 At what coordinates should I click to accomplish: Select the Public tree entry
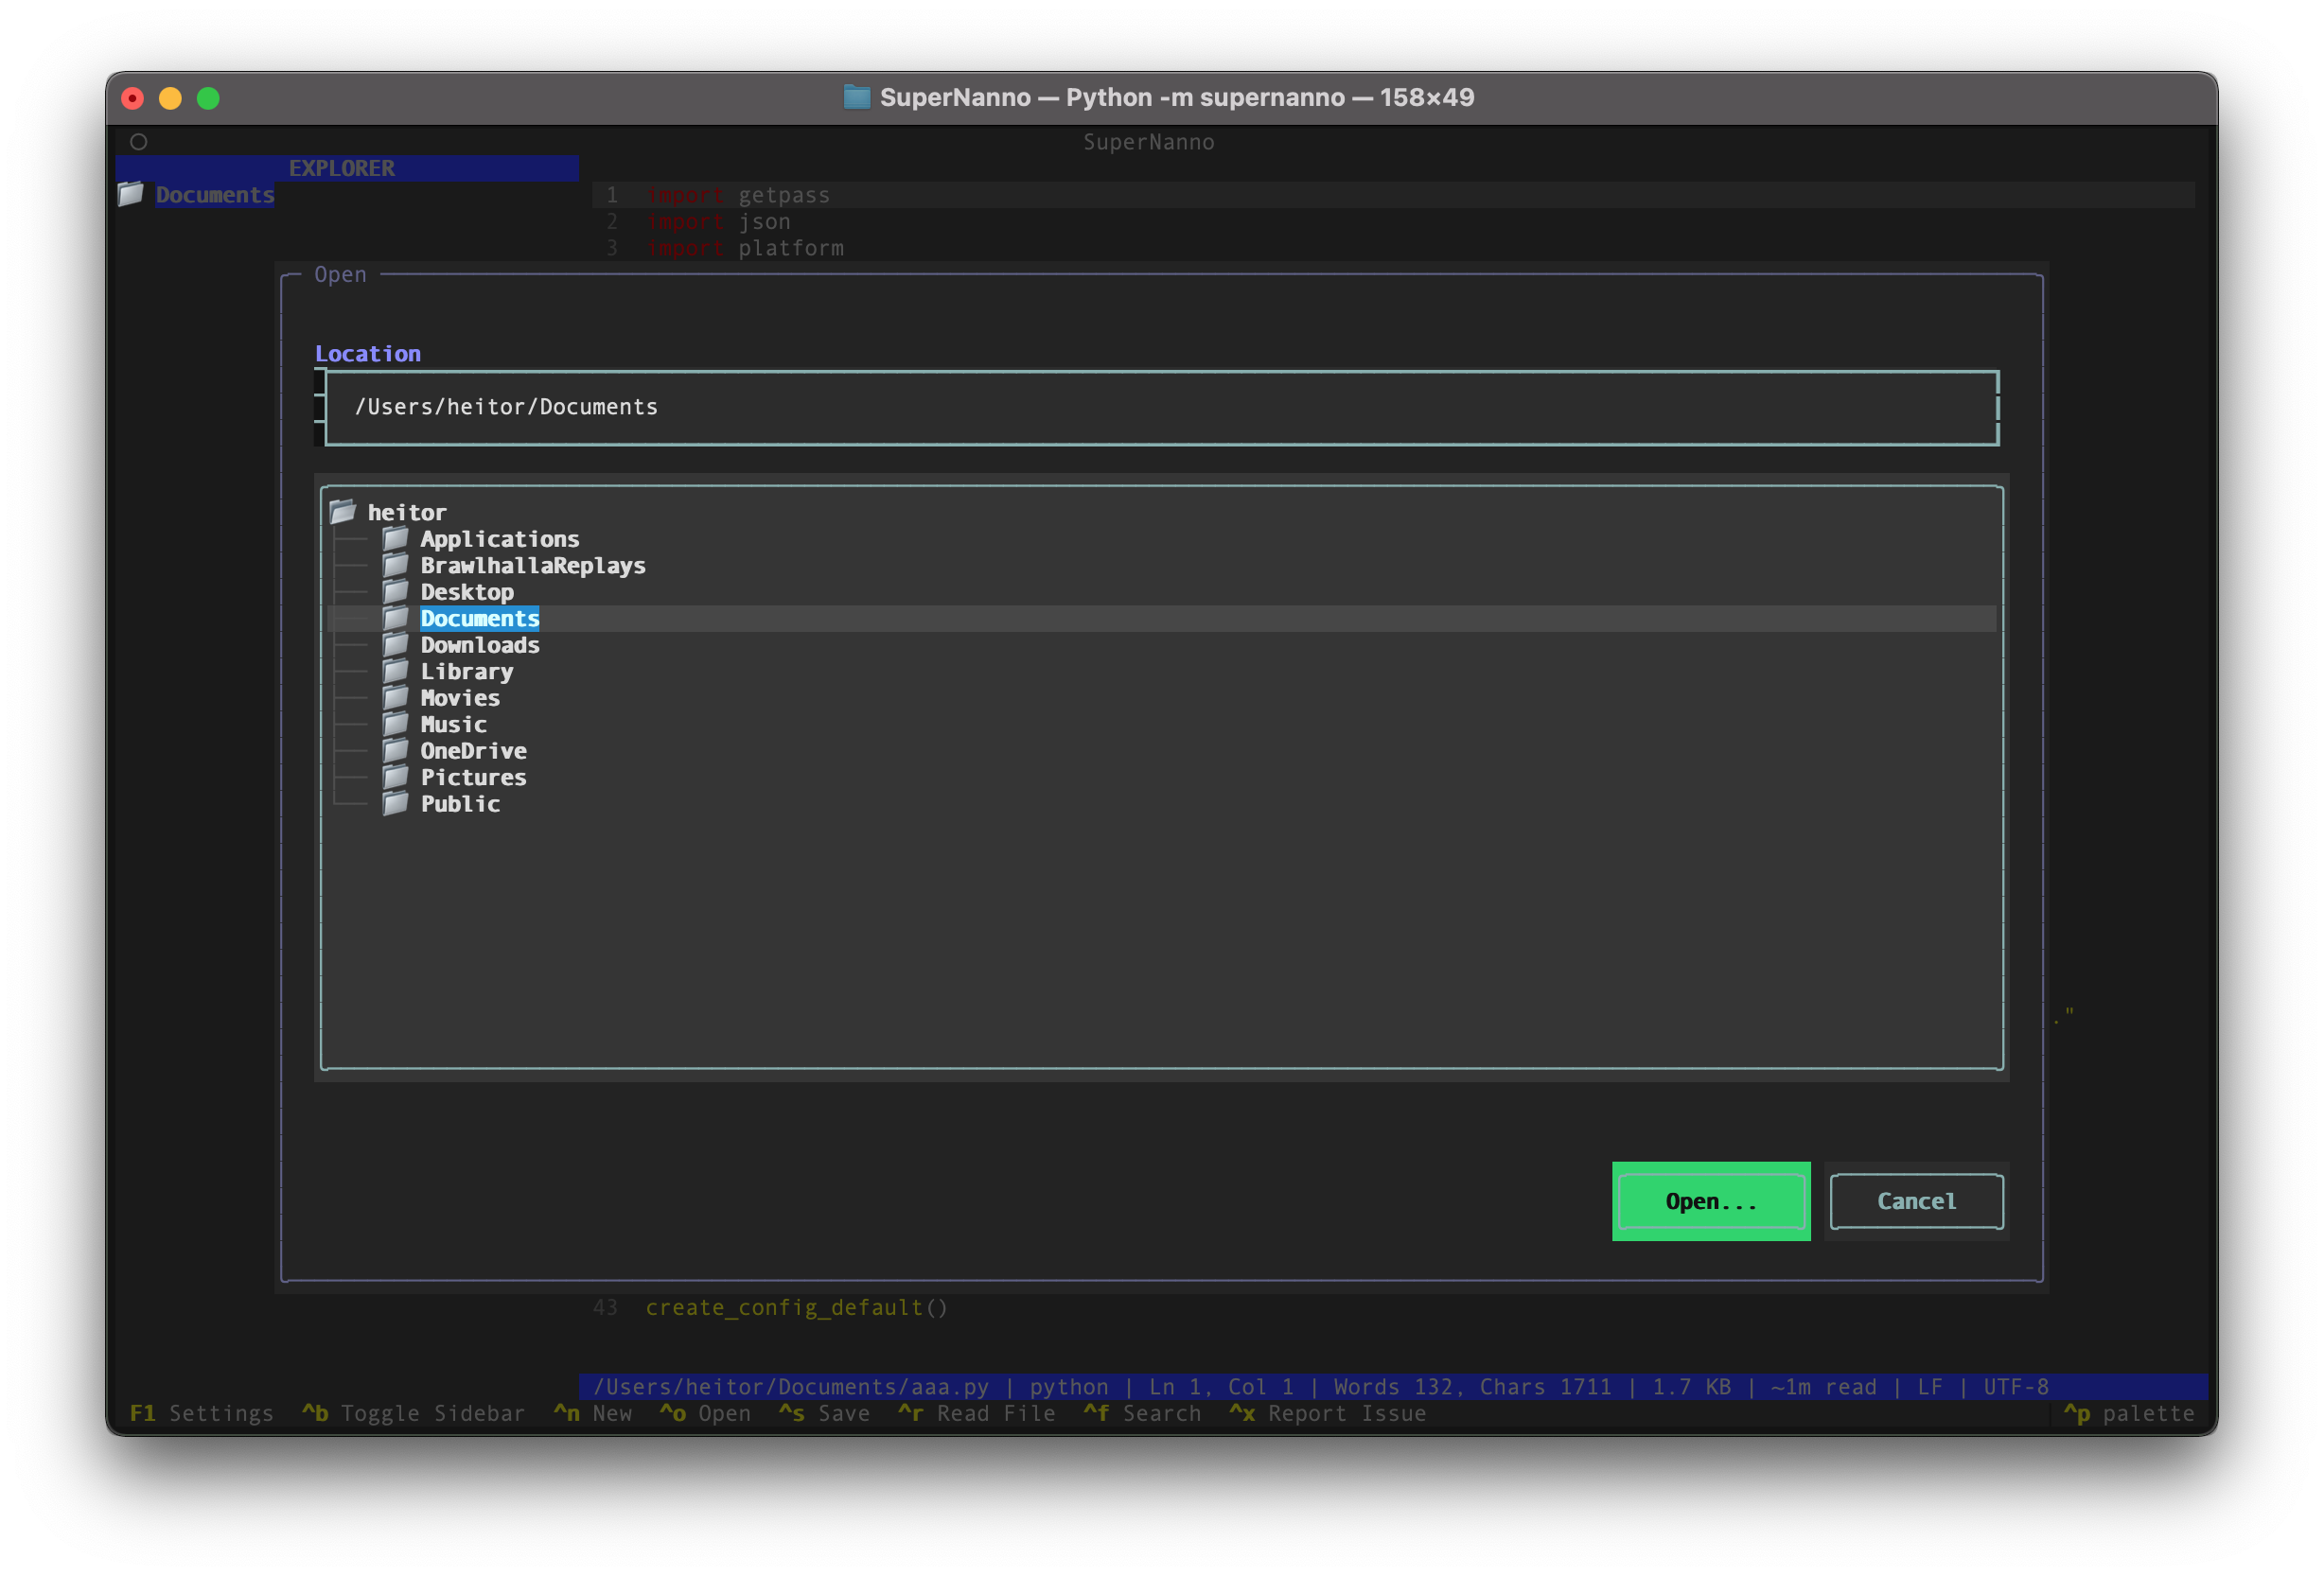click(x=460, y=804)
